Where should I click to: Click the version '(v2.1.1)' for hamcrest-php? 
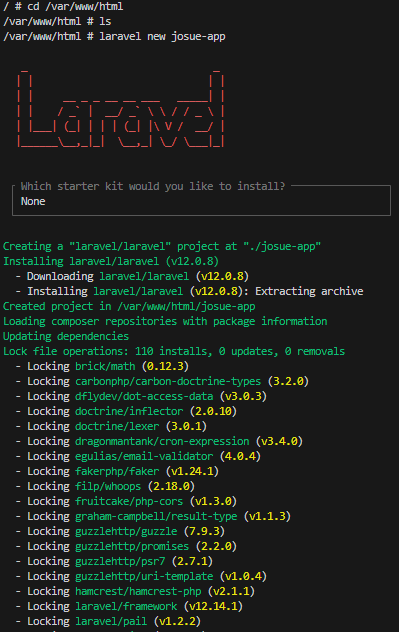[x=231, y=591]
